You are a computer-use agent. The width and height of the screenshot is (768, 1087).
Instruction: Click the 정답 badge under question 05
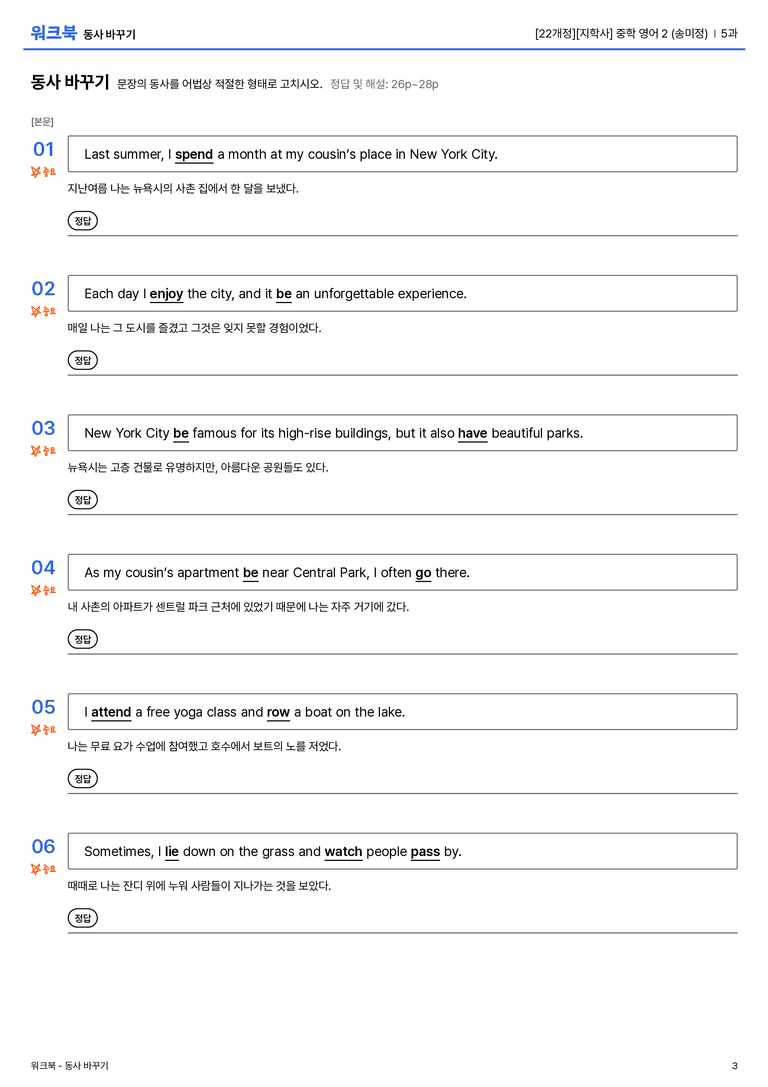(82, 779)
